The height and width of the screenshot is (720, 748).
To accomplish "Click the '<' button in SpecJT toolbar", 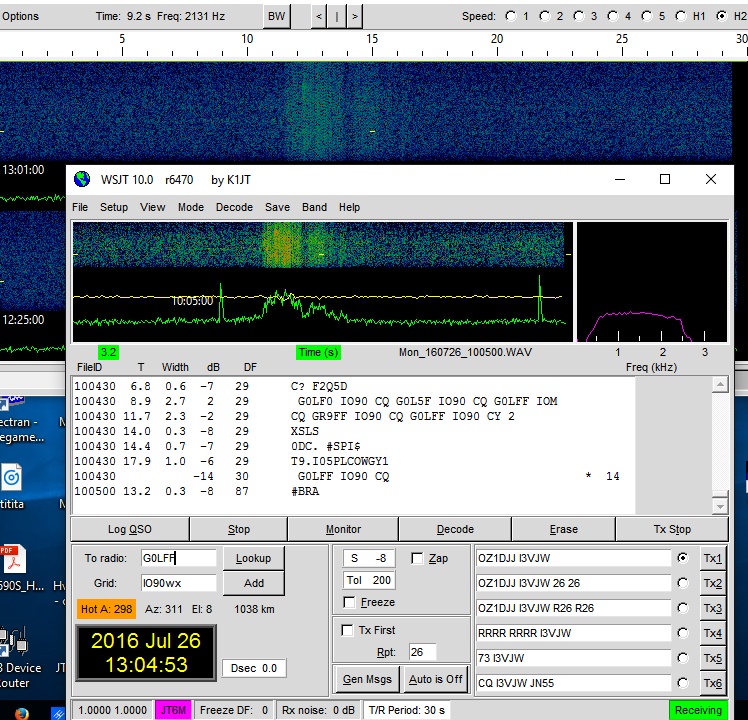I will 319,16.
